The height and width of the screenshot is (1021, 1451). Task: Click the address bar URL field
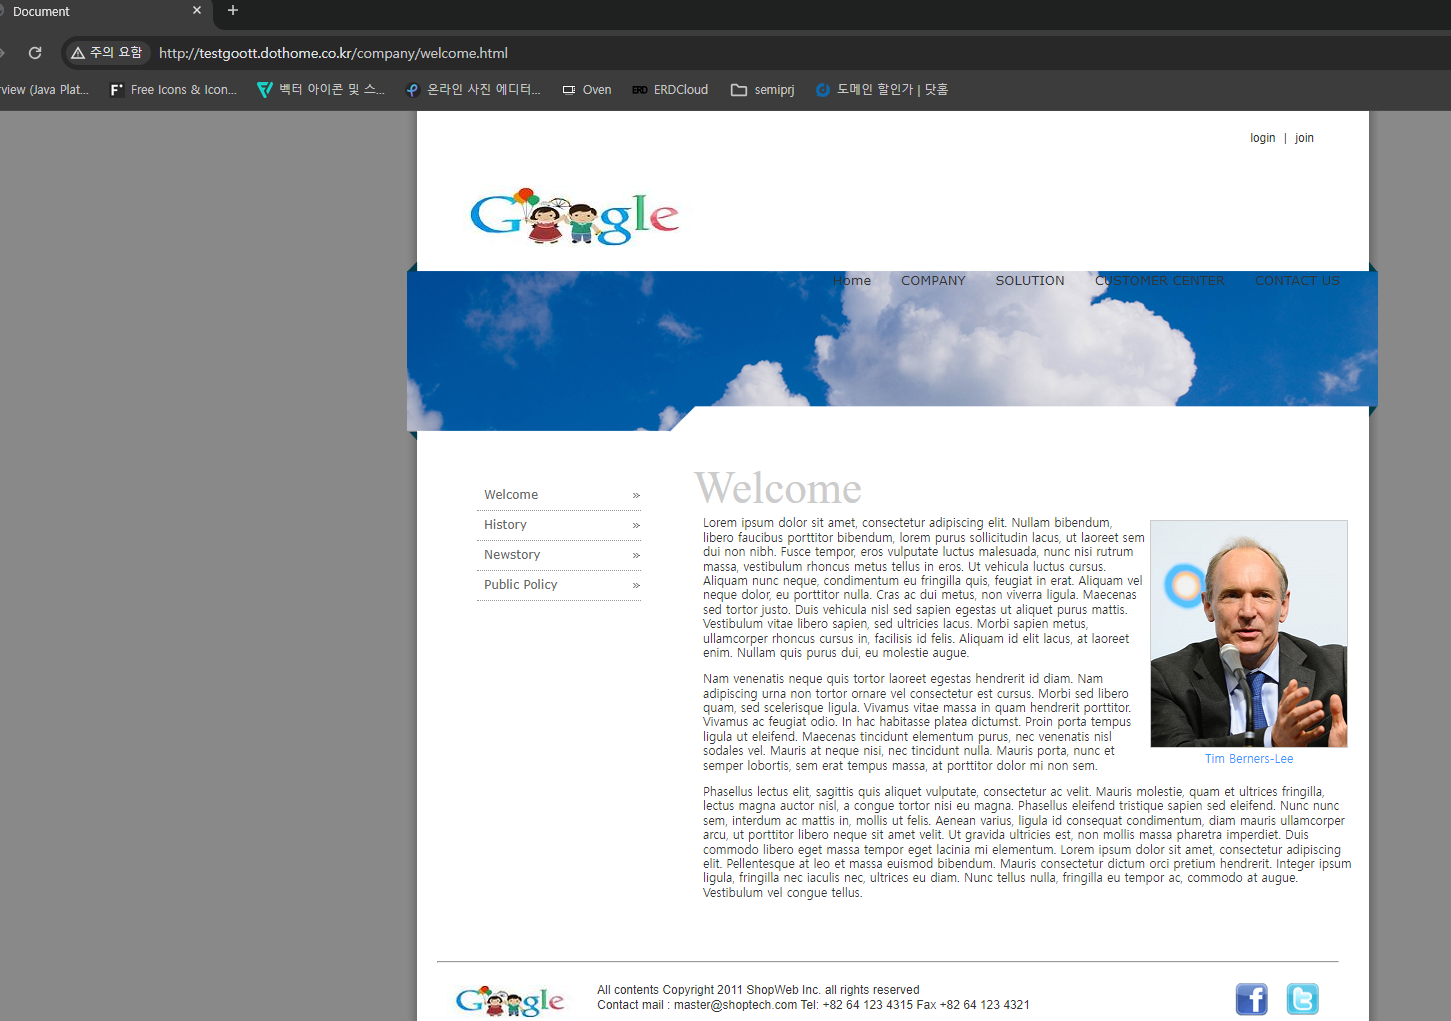pos(333,53)
